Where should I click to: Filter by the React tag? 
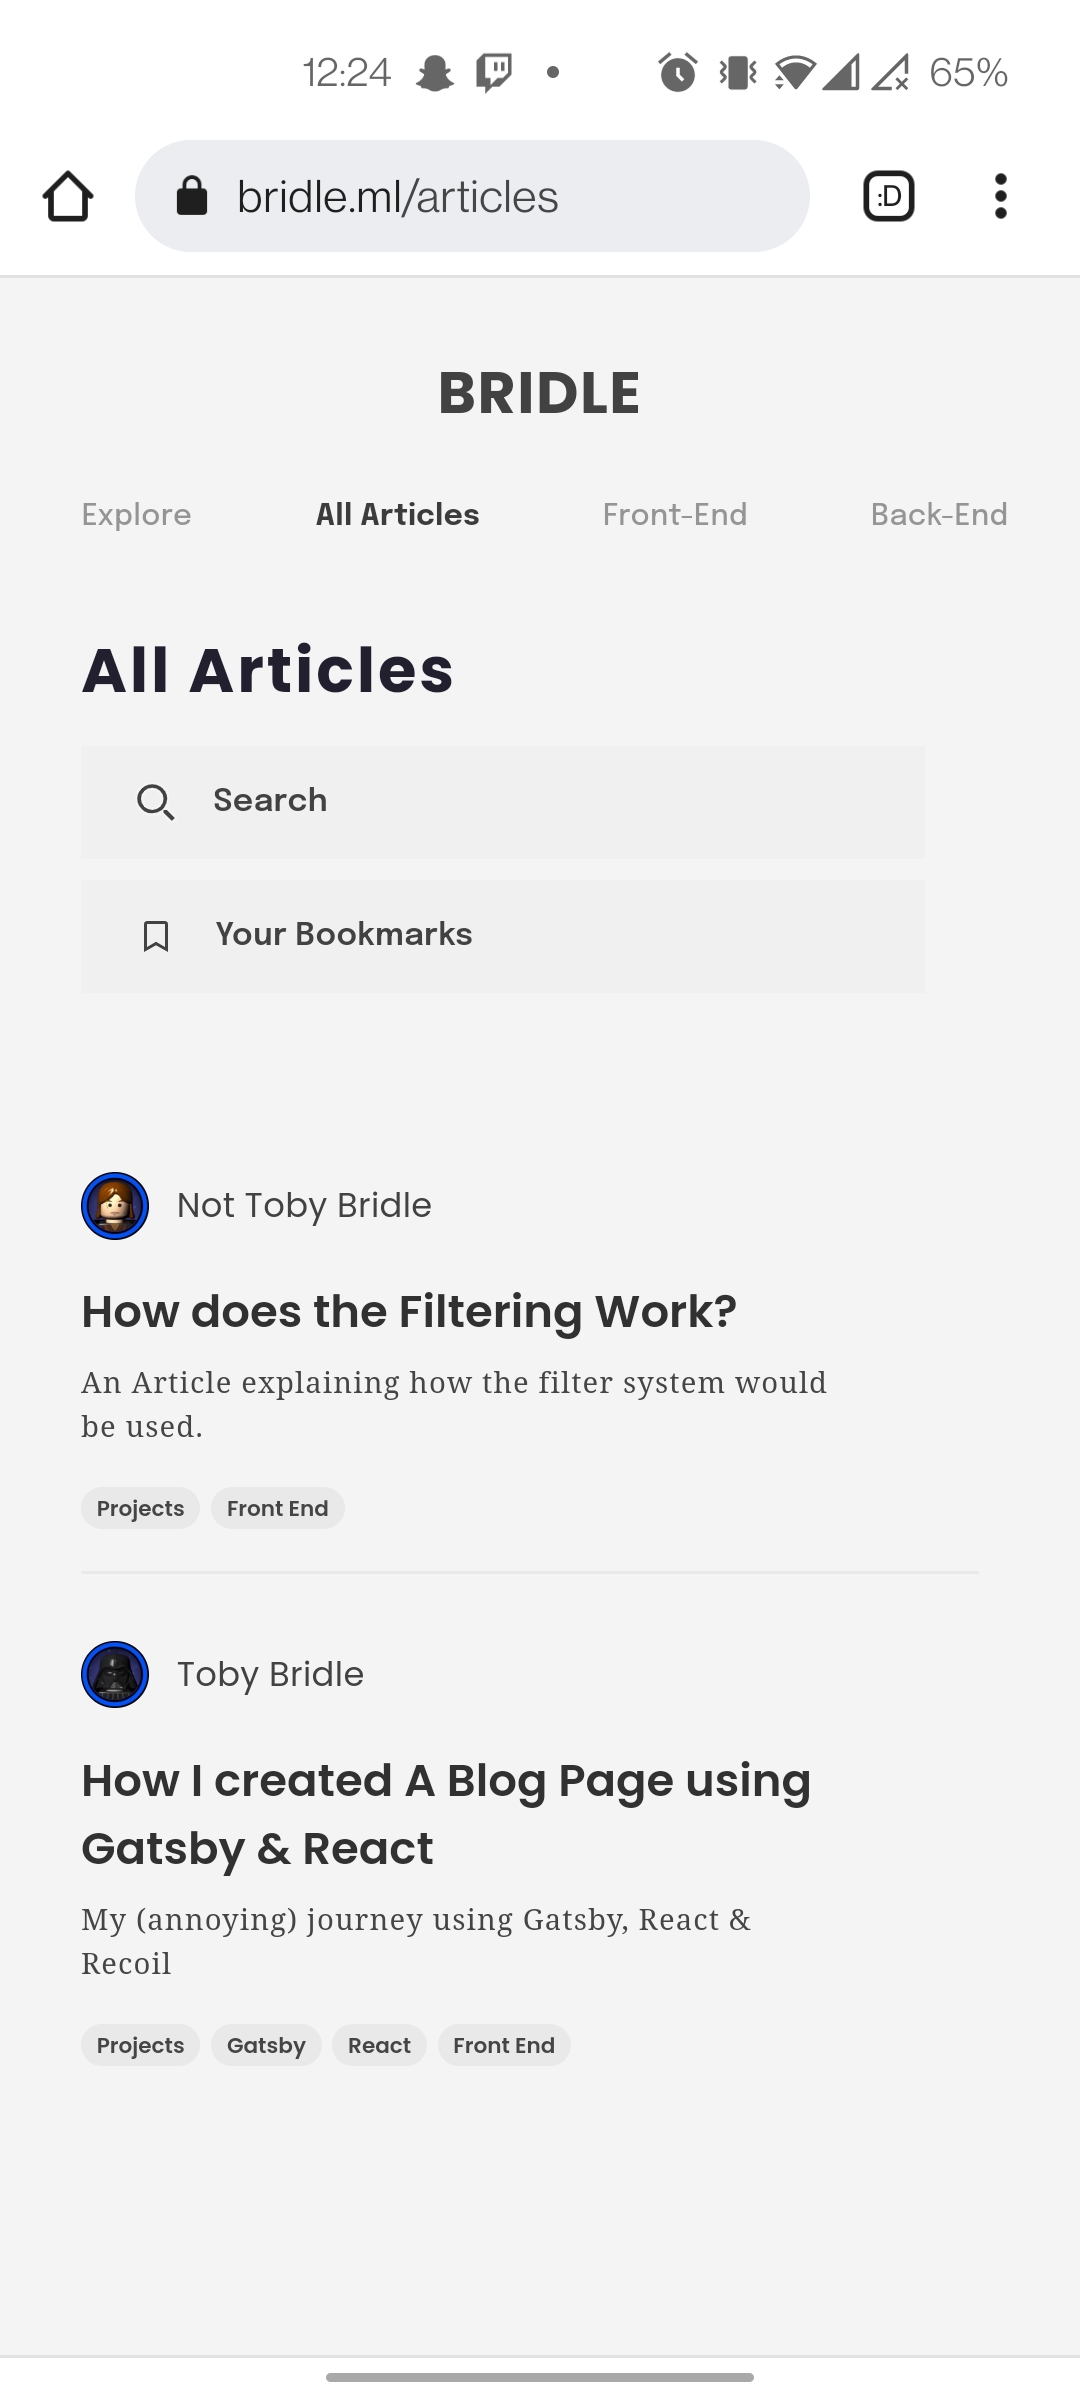379,2044
